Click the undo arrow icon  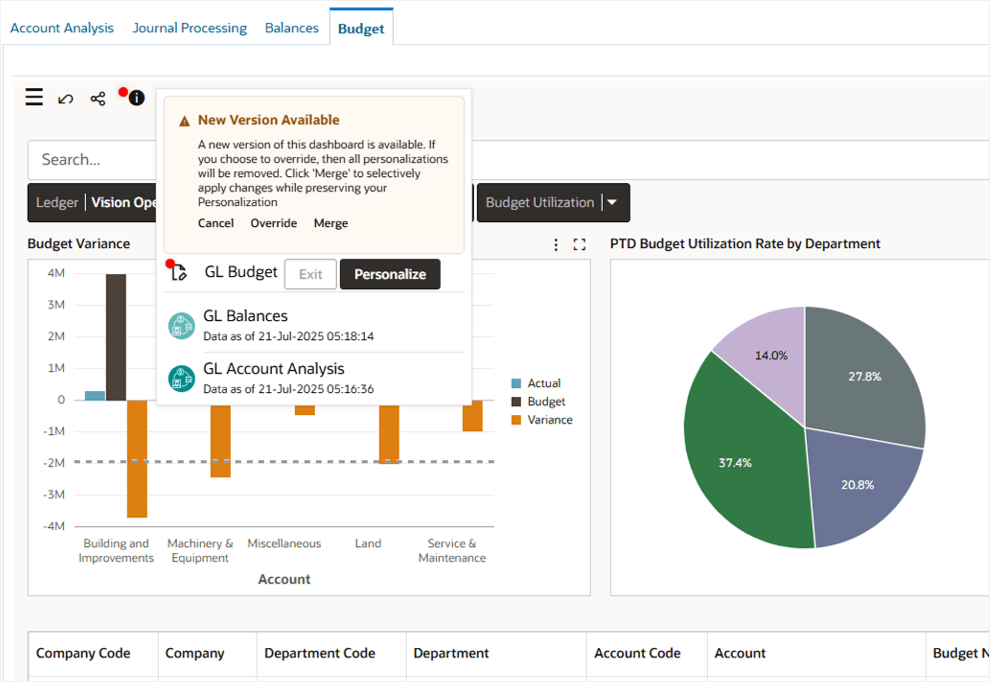[66, 98]
